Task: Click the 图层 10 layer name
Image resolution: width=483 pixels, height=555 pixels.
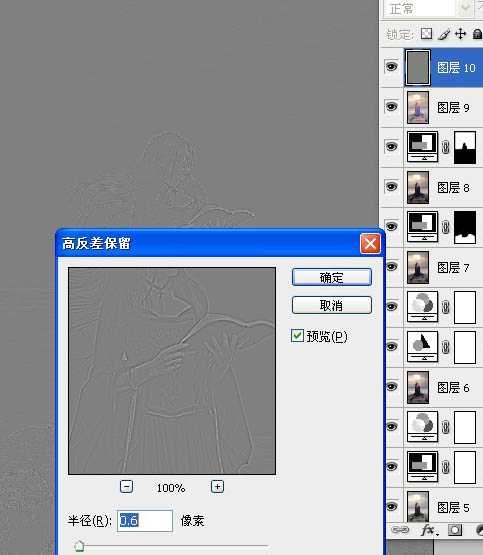Action: [456, 68]
